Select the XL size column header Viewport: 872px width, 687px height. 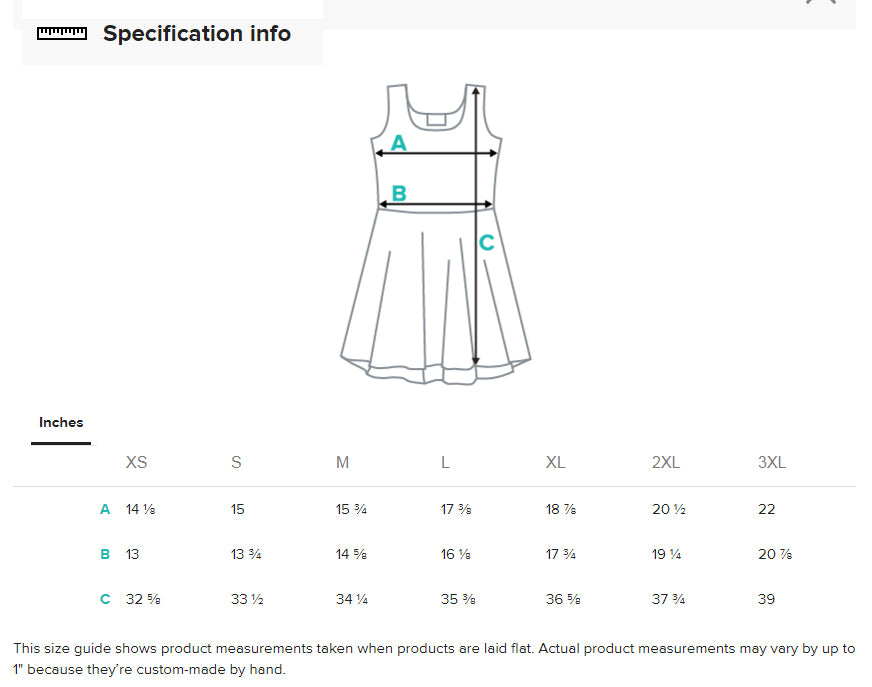[556, 462]
